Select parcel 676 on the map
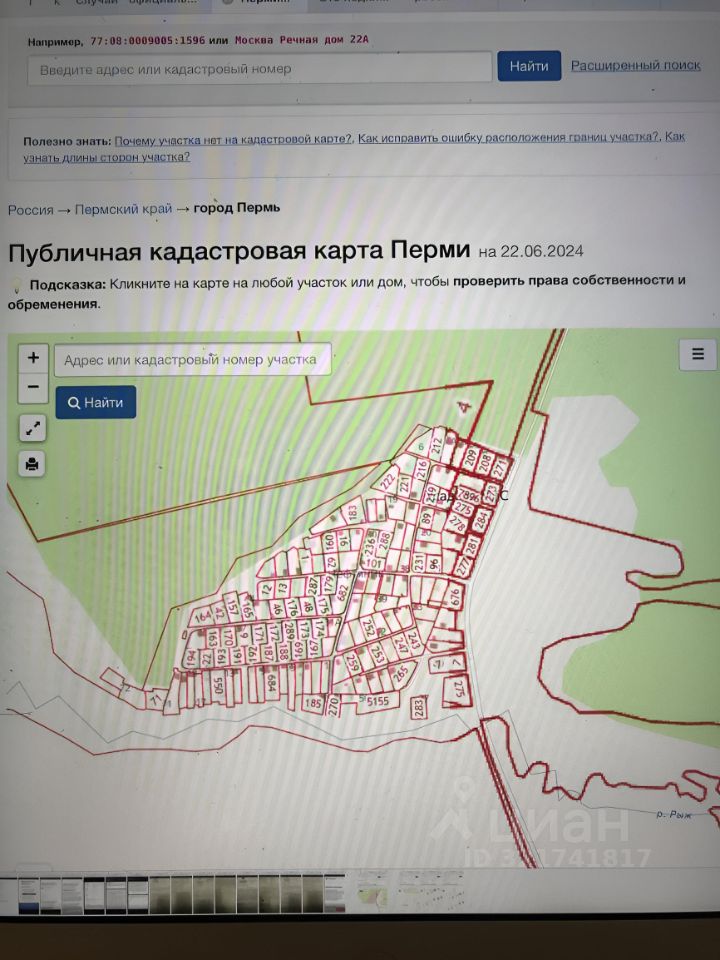 point(457,598)
